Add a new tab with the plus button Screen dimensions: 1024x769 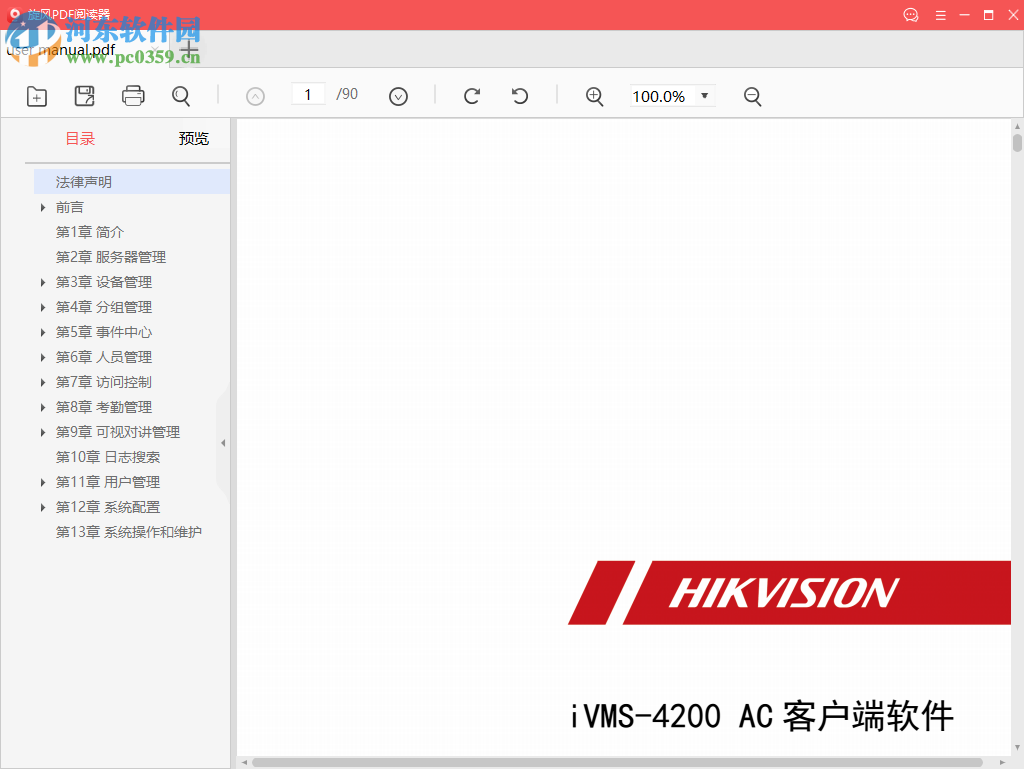pos(189,50)
